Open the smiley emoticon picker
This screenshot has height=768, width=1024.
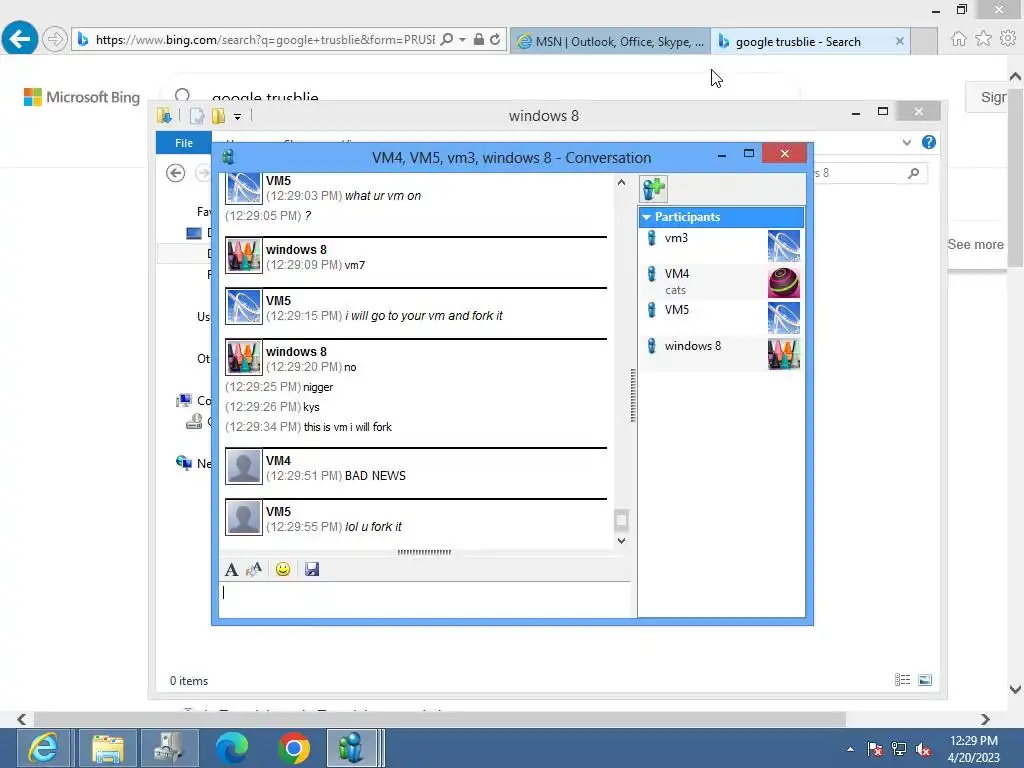click(x=283, y=569)
